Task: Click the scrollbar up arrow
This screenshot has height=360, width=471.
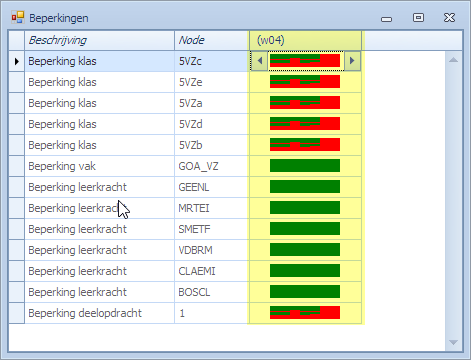Action: coord(453,60)
